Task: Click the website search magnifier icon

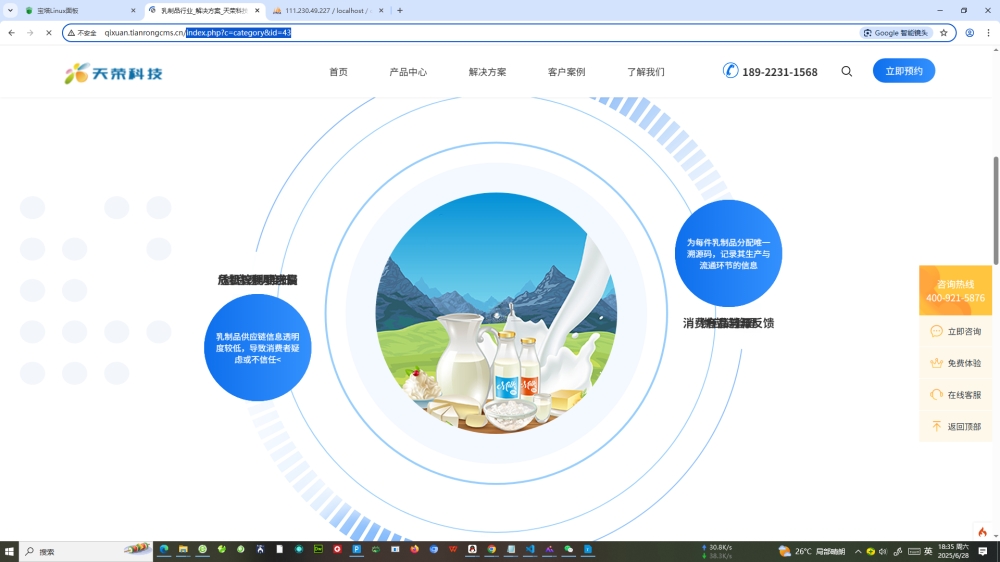Action: [x=846, y=71]
